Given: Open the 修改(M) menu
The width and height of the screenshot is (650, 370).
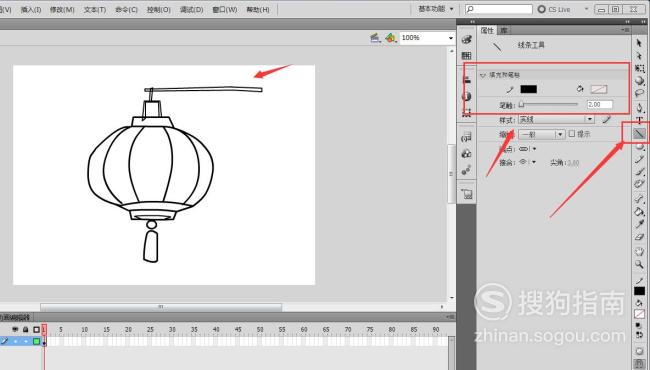Looking at the screenshot, I should pos(62,9).
